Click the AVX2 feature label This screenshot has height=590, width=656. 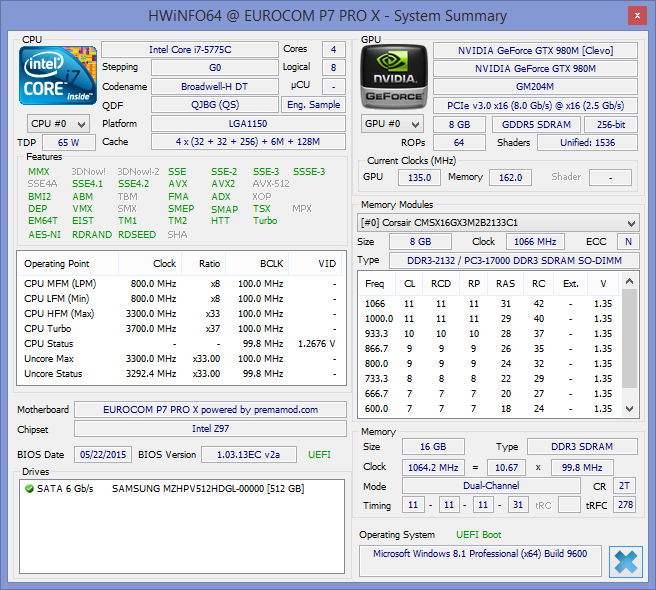pyautogui.click(x=223, y=184)
